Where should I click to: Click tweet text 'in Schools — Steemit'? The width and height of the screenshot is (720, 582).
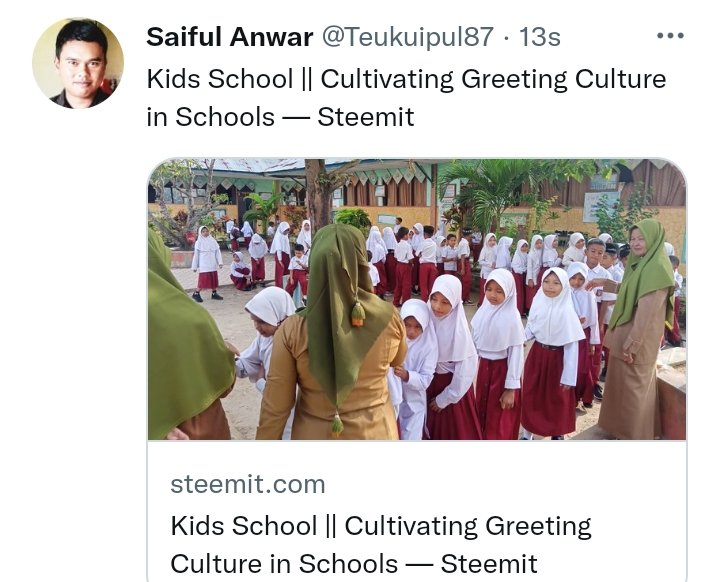coord(280,117)
